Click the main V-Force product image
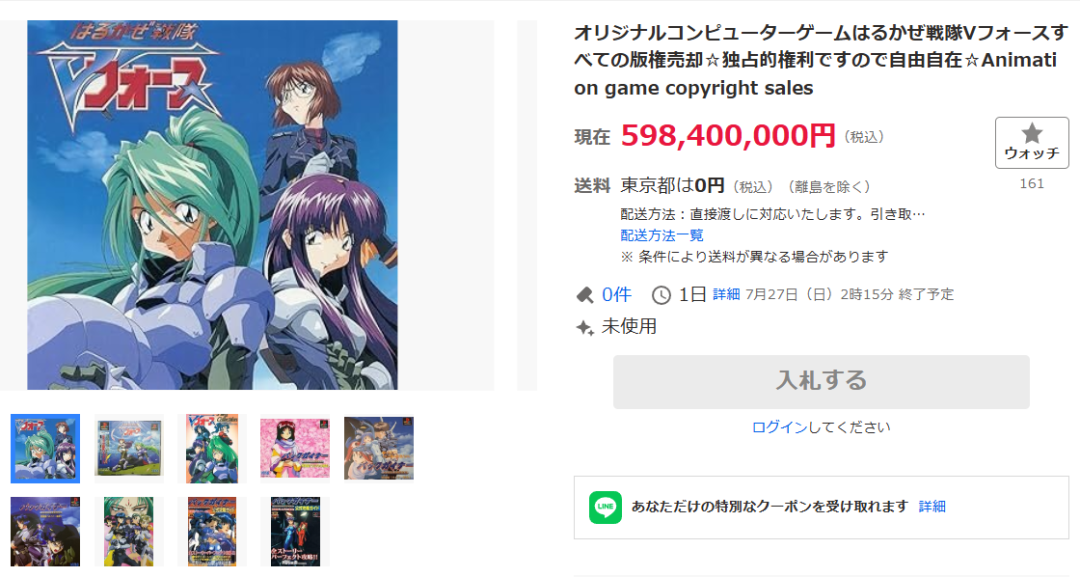Viewport: 1080px width, 577px height. (212, 205)
